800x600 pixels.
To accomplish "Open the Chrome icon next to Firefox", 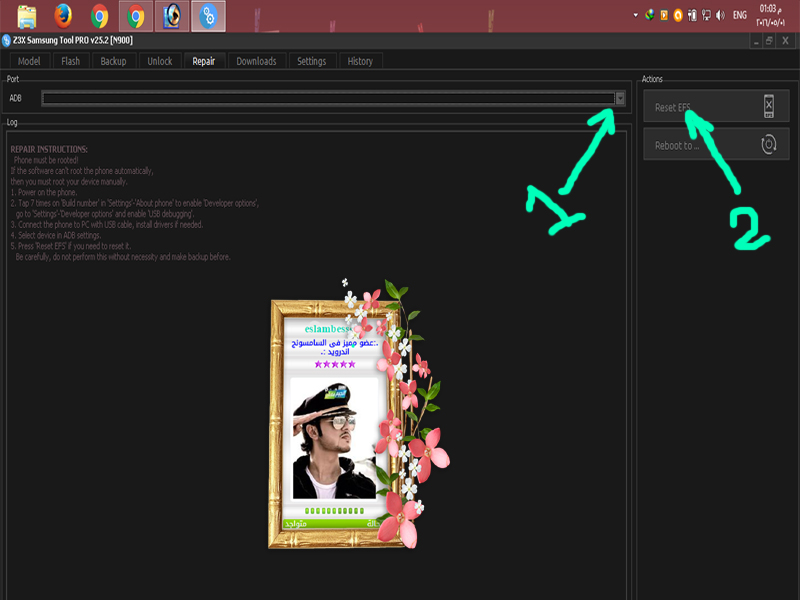I will pyautogui.click(x=99, y=16).
